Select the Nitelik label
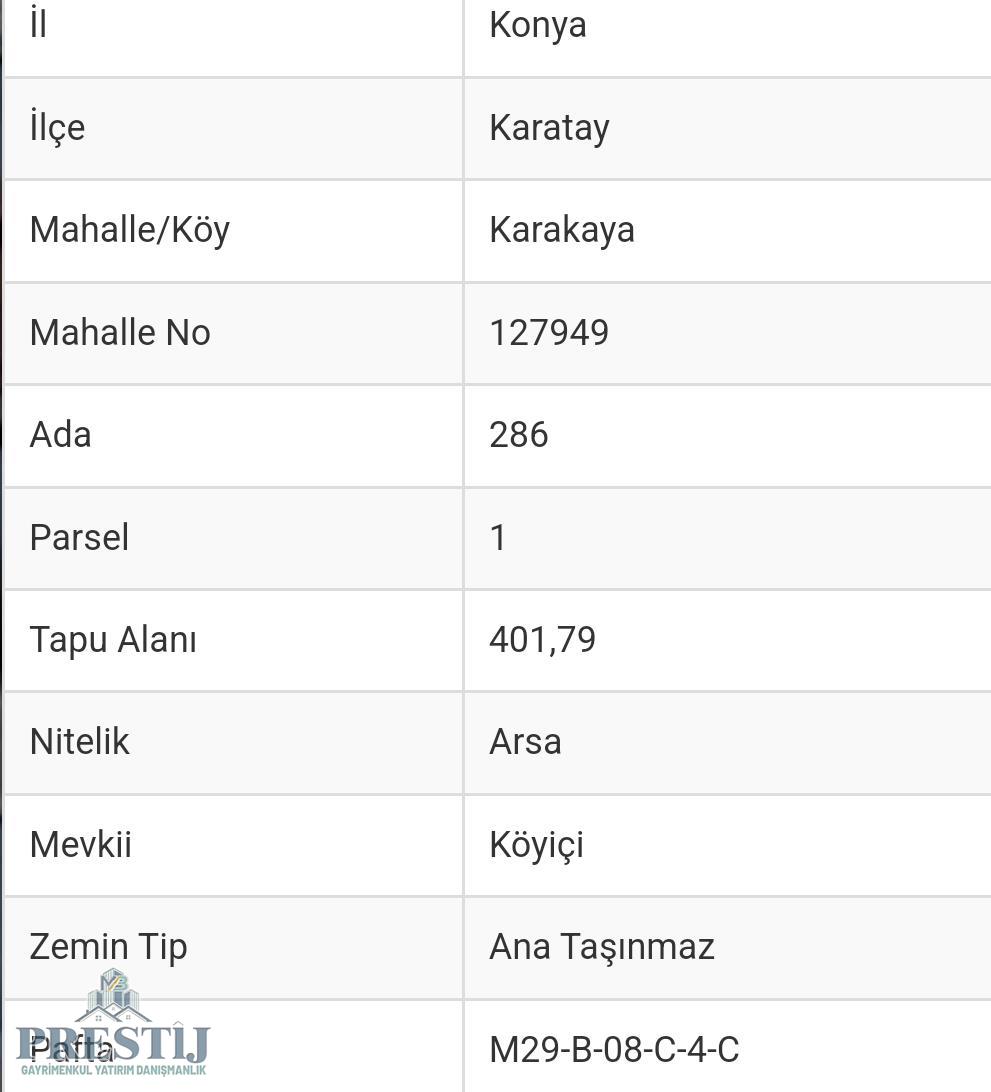Screen dimensions: 991x1092 click(79, 742)
